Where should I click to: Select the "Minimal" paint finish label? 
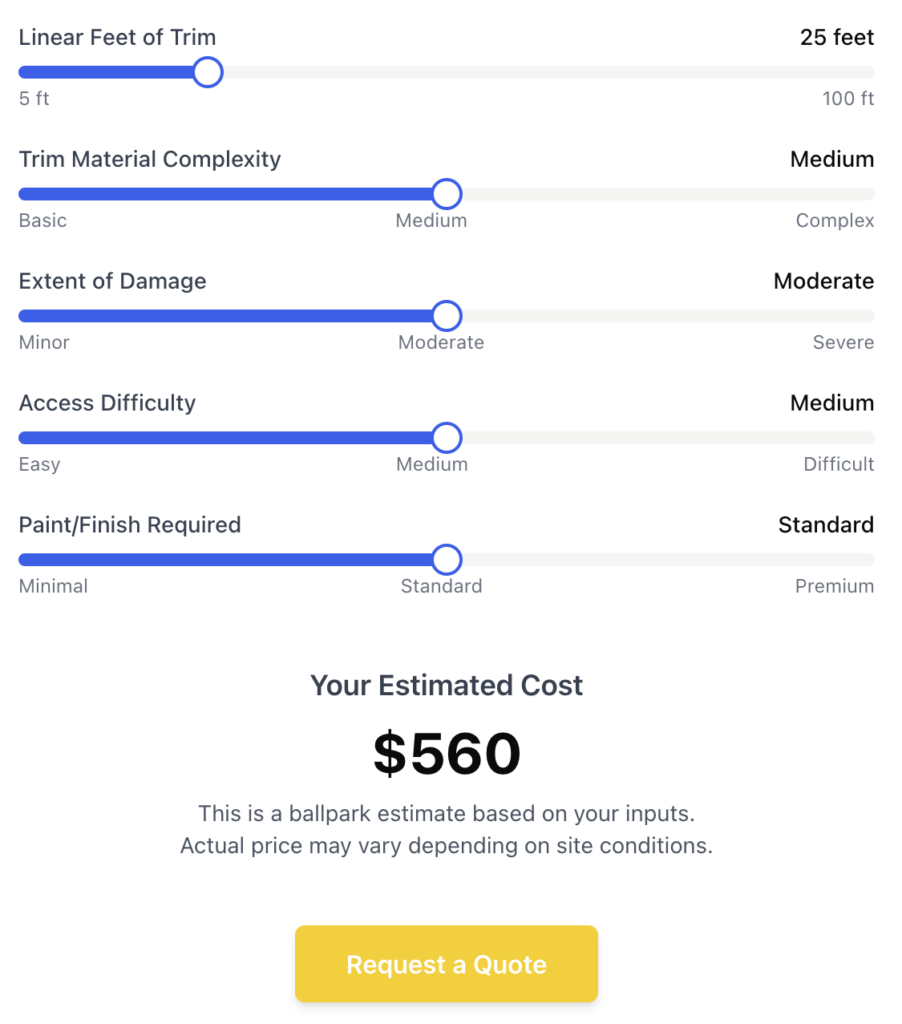click(x=53, y=587)
